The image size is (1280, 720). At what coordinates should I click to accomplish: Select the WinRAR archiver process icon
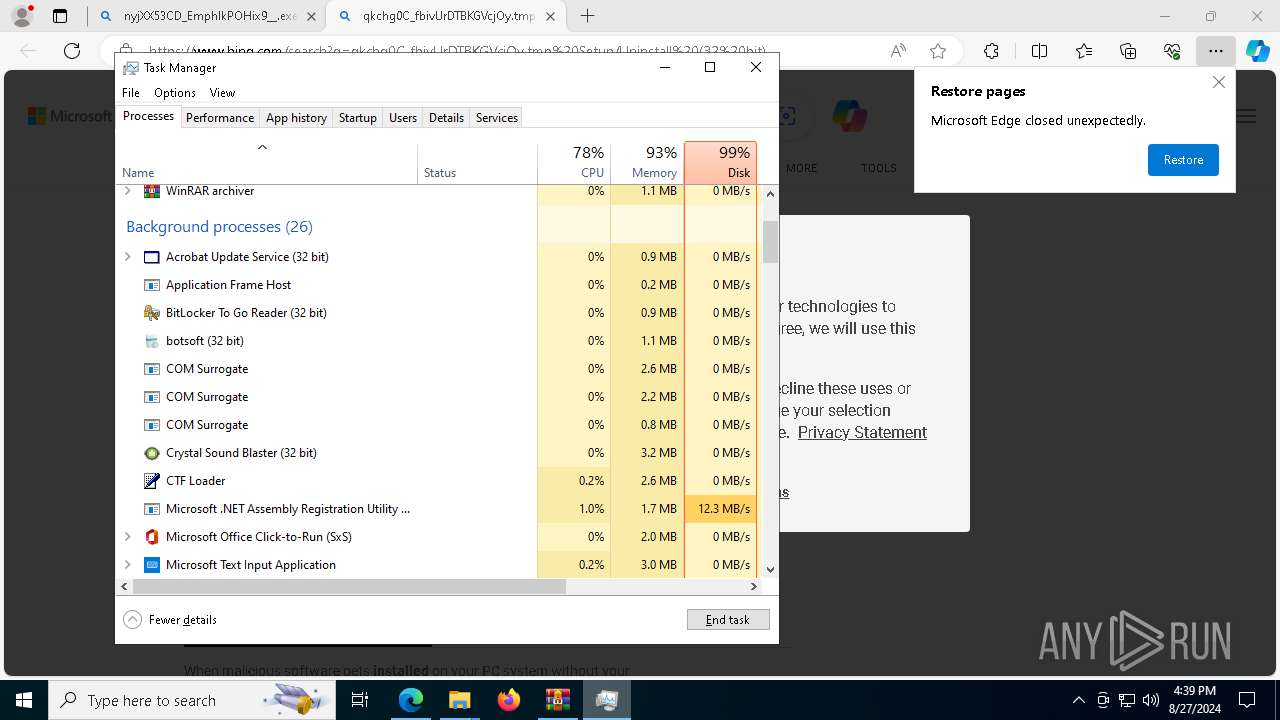pyautogui.click(x=152, y=191)
